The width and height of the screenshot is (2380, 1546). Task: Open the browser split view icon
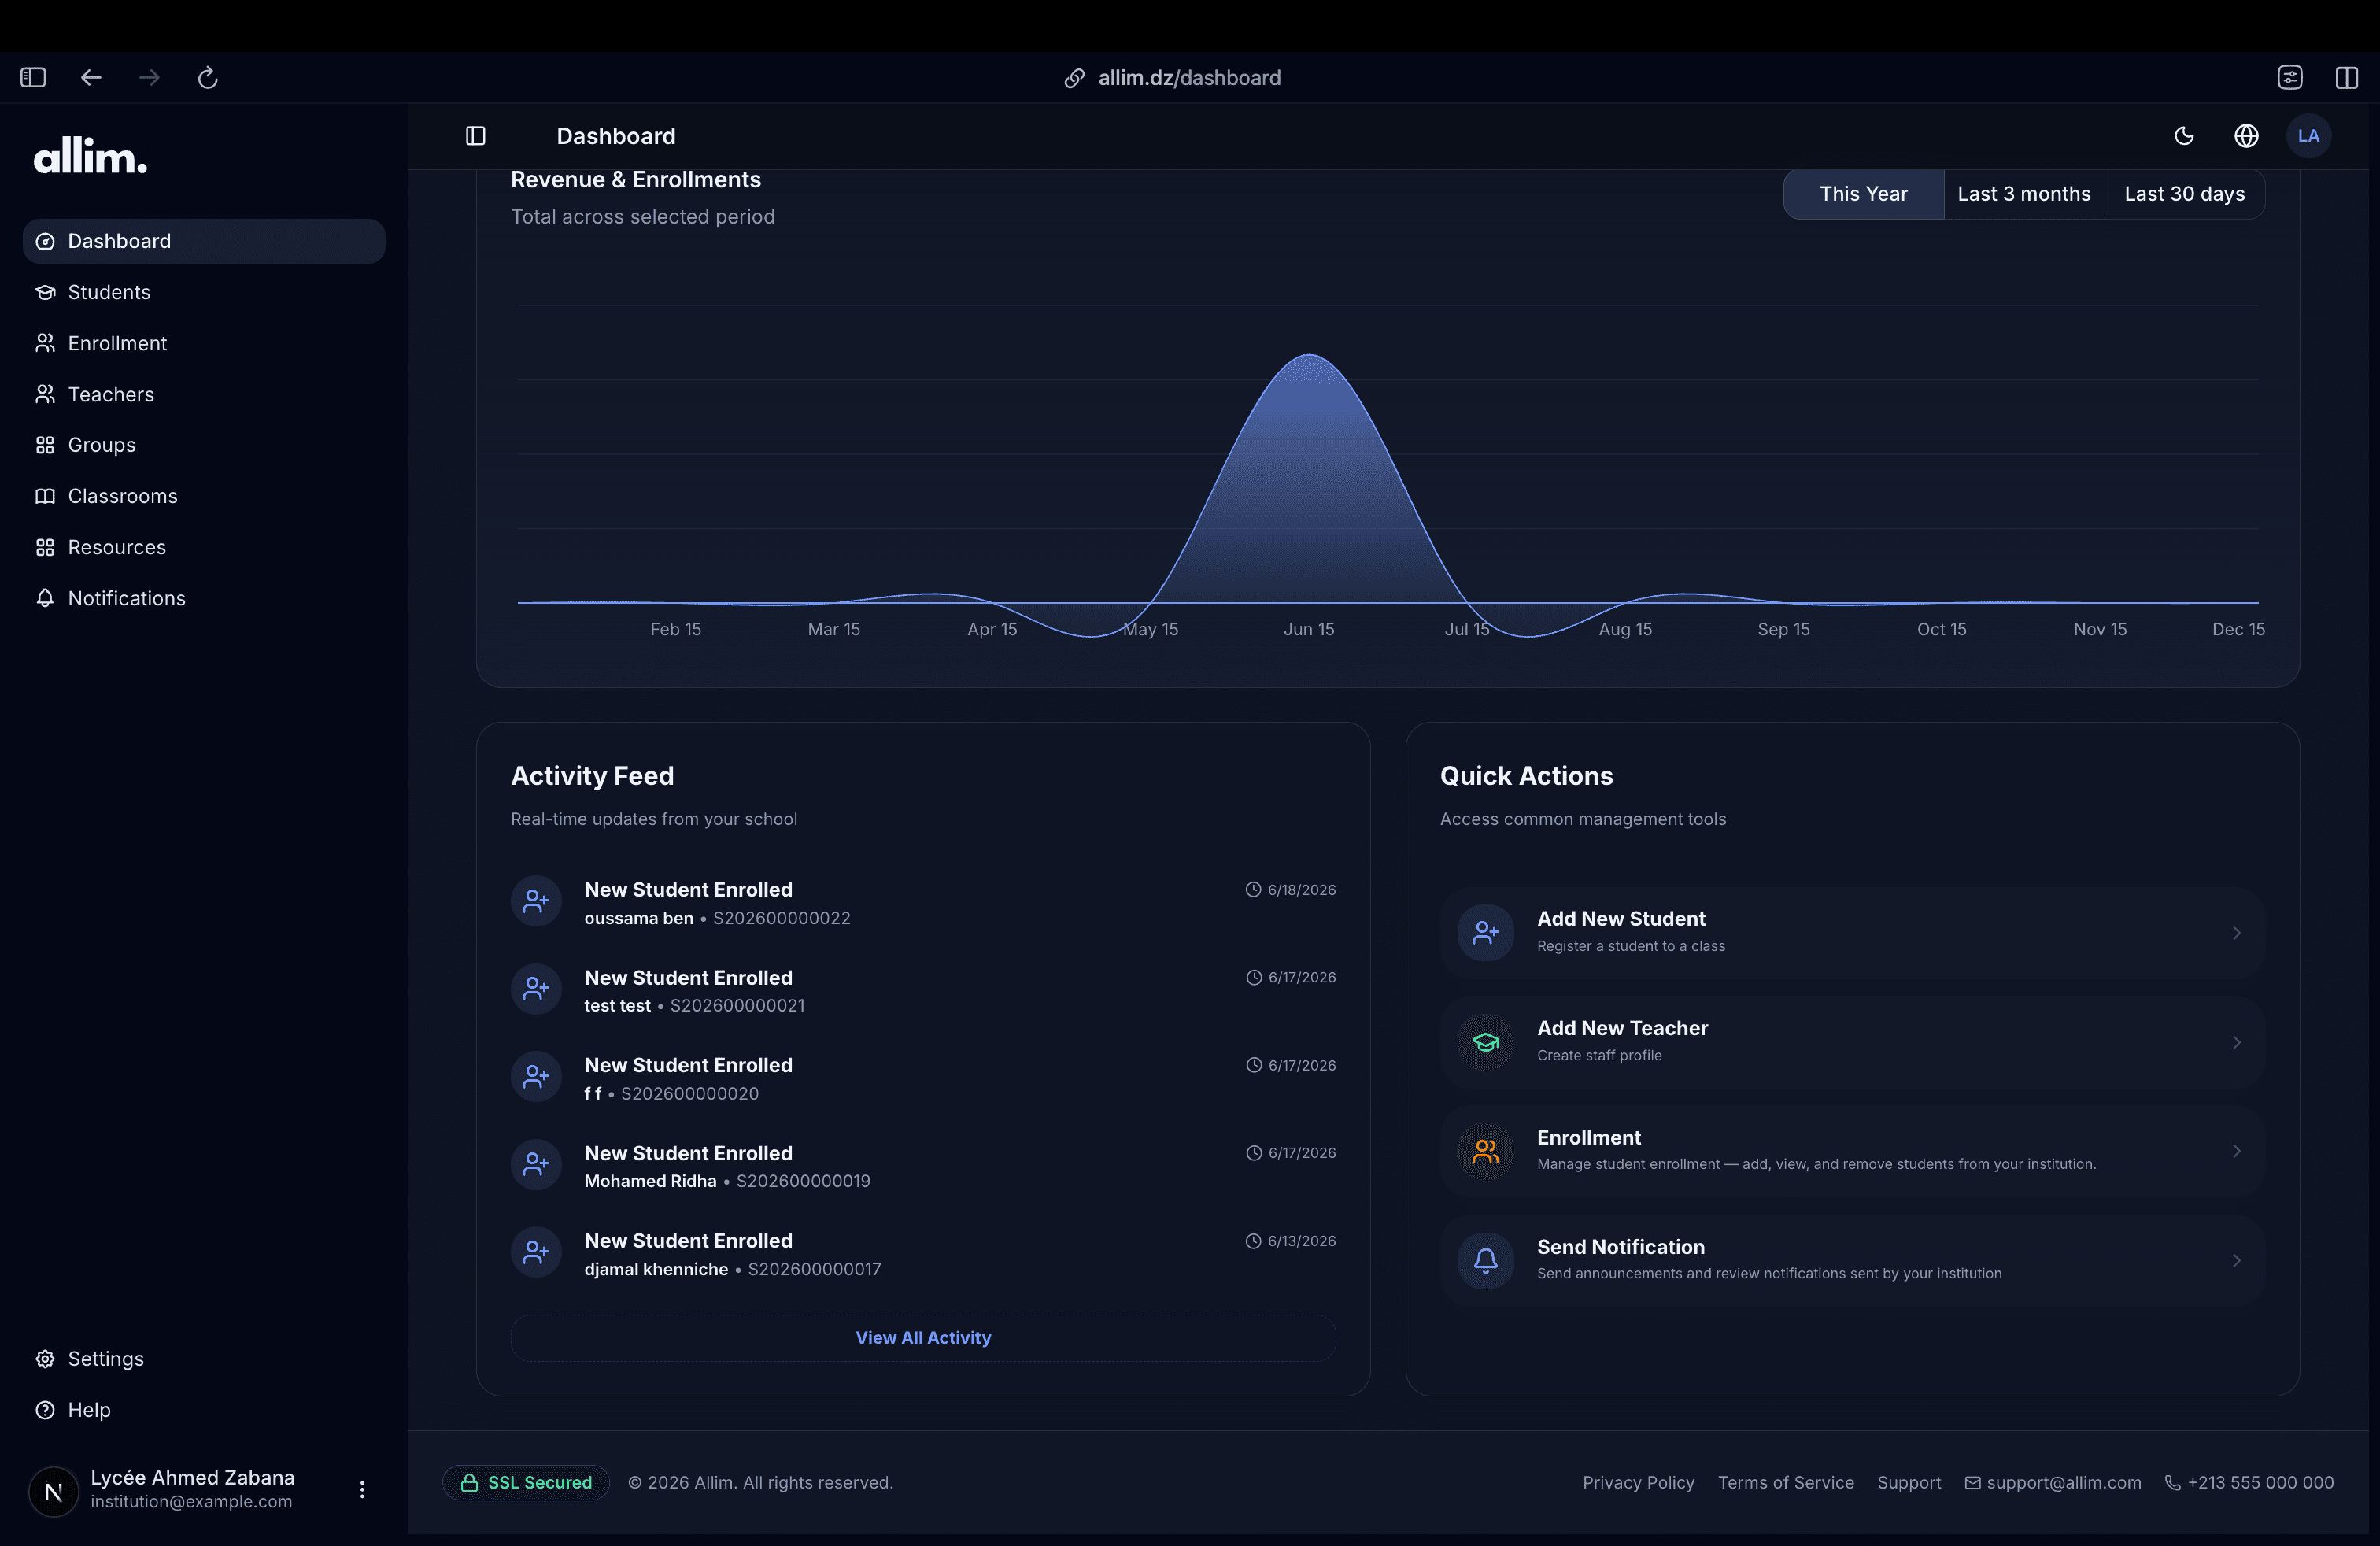(x=2346, y=77)
